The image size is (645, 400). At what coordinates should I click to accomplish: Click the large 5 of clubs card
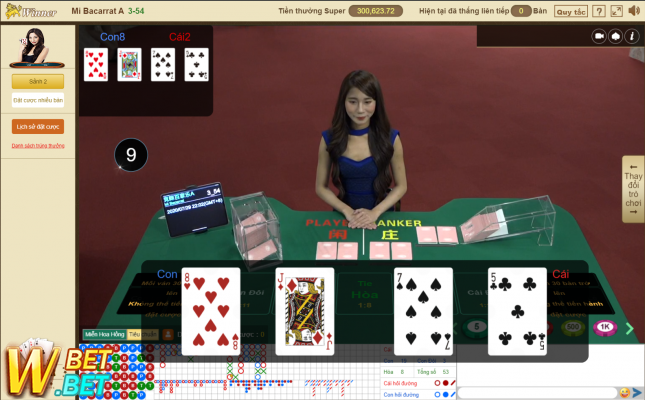click(x=517, y=312)
